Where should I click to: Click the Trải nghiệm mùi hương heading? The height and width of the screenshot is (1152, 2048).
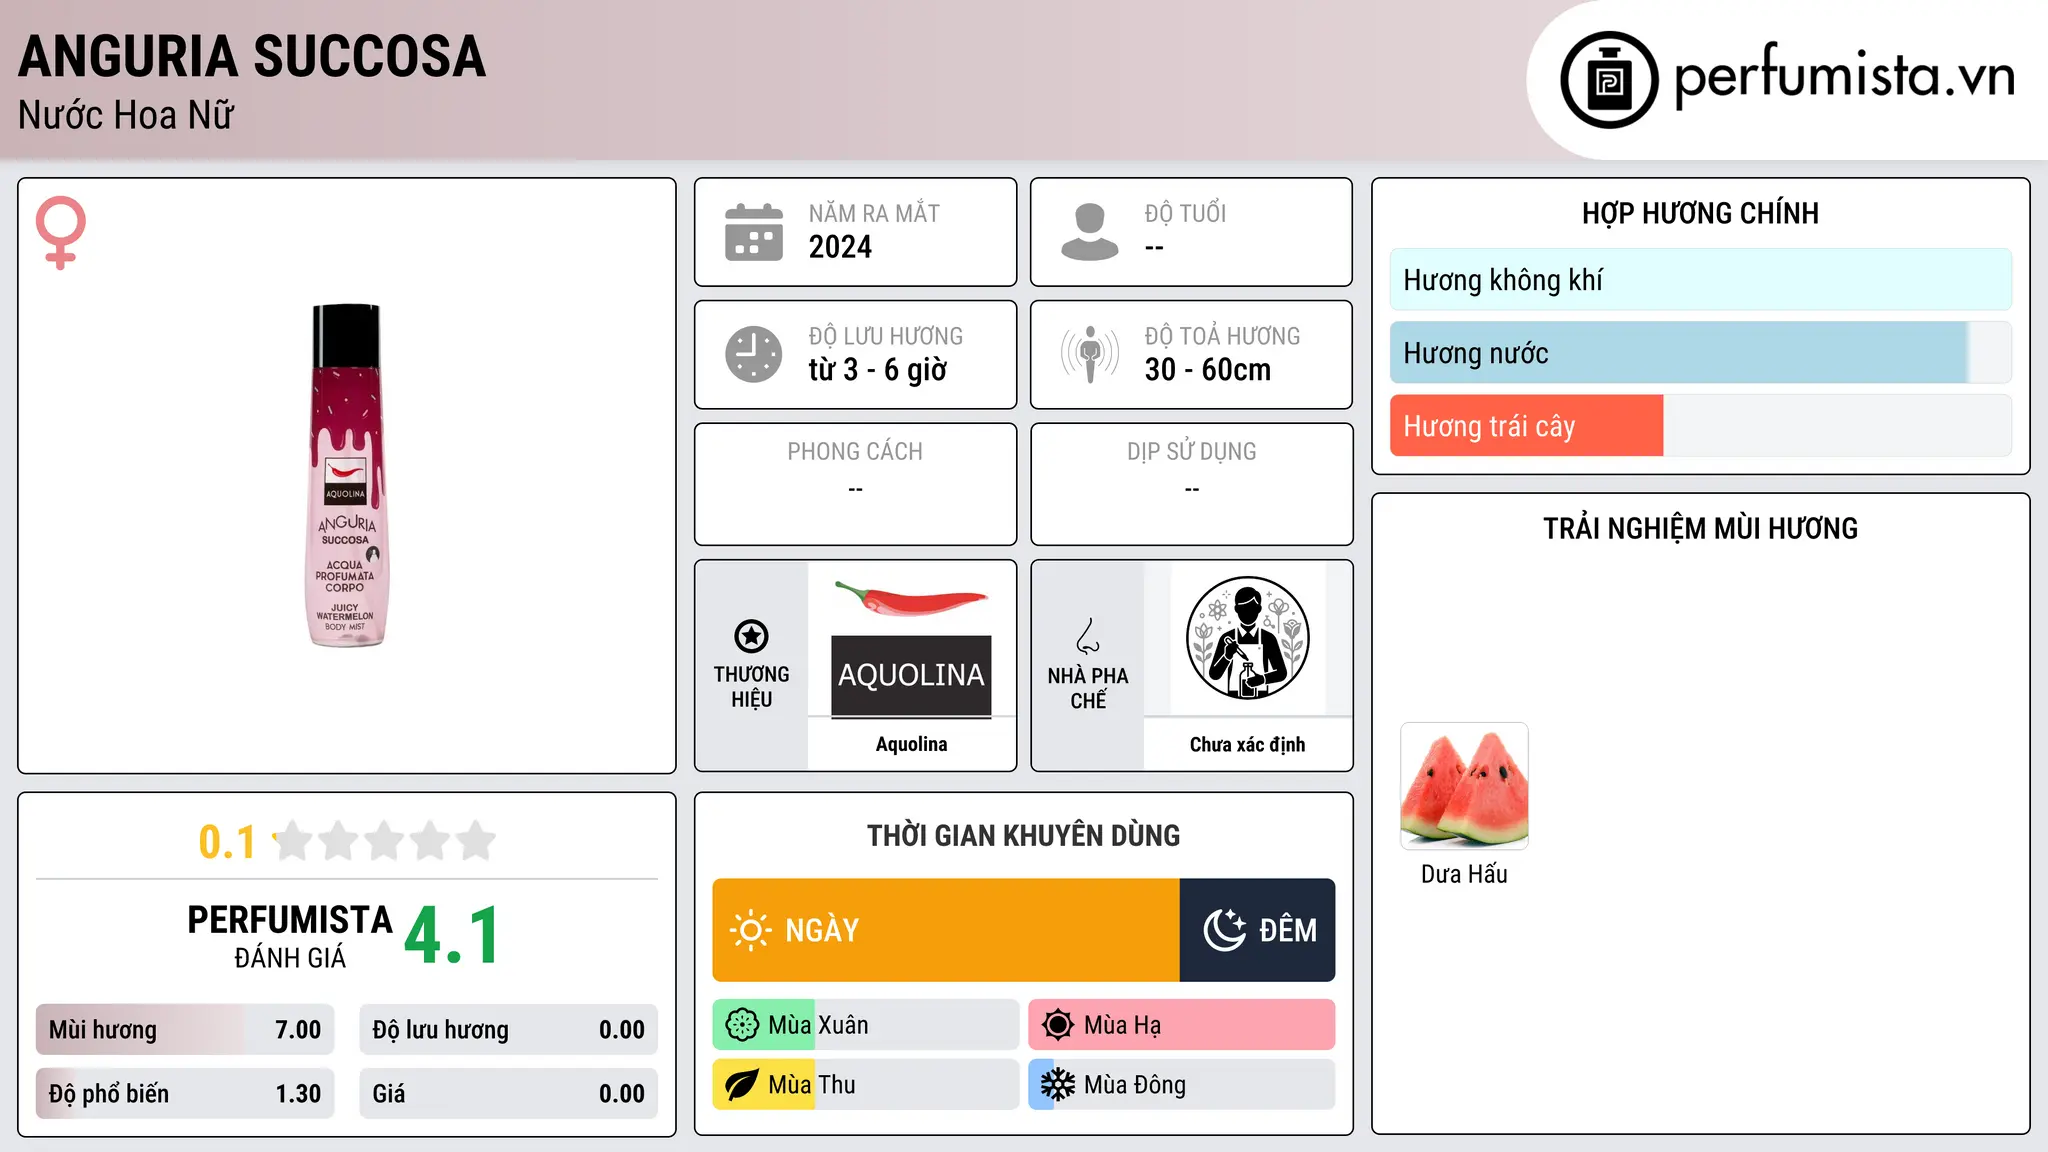click(1700, 528)
